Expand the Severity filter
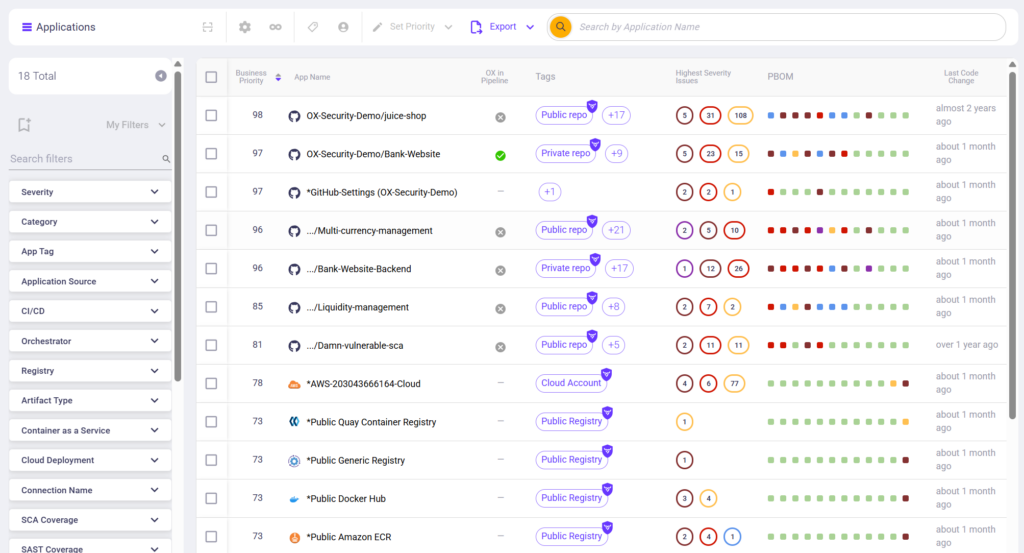Screen dimensions: 1024x553 pyautogui.click(x=90, y=192)
